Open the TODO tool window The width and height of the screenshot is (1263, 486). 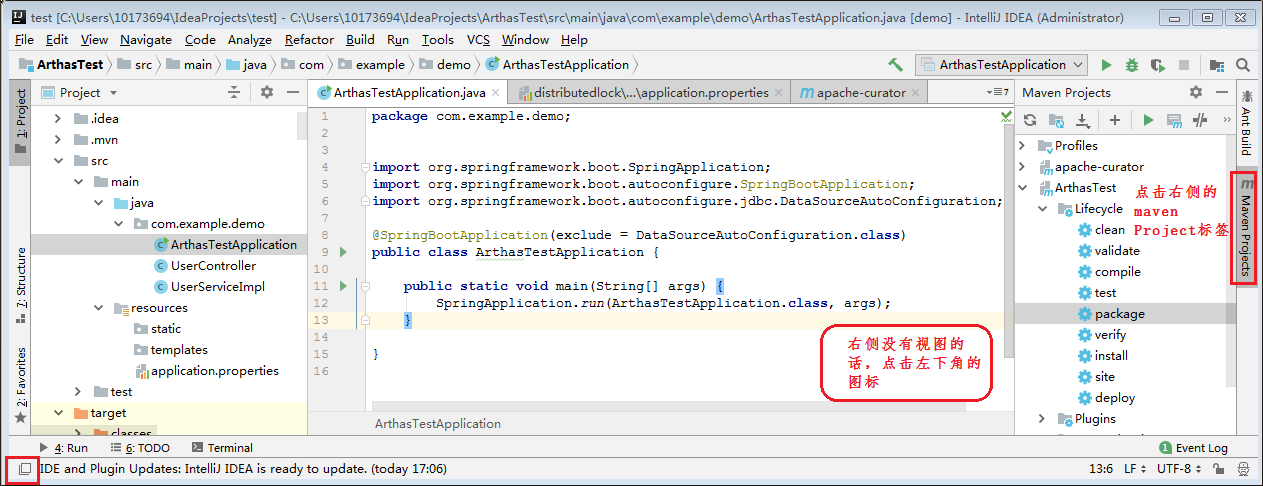(x=139, y=448)
